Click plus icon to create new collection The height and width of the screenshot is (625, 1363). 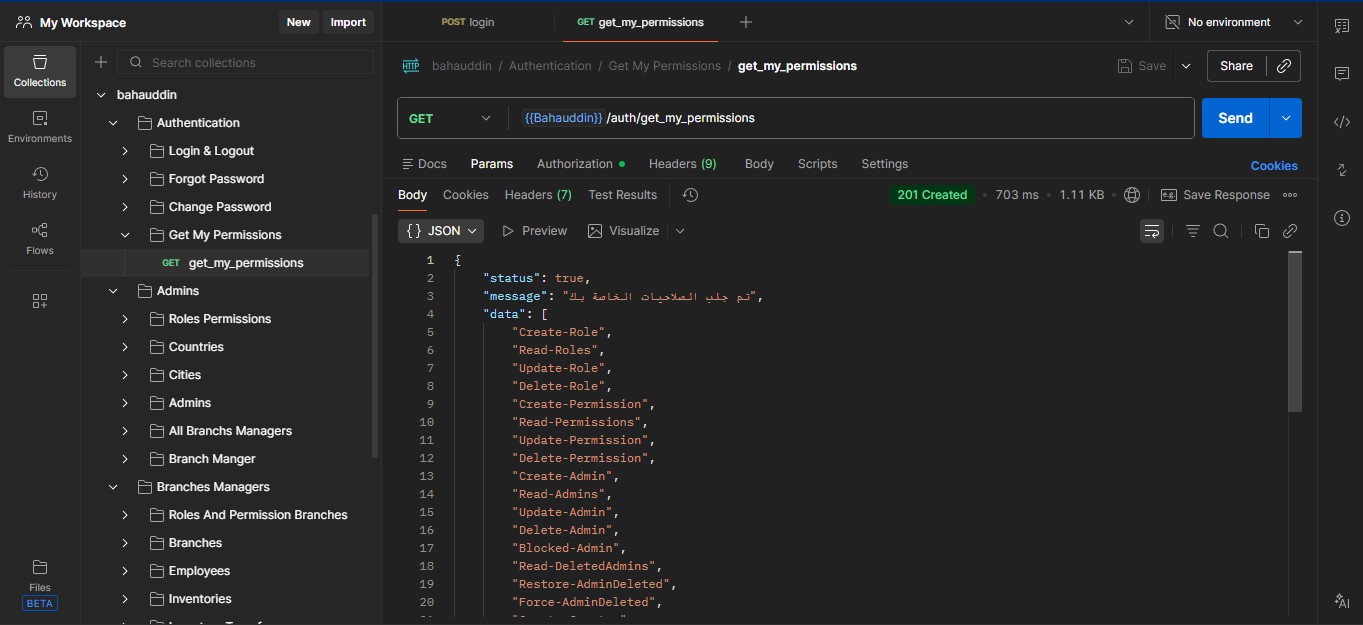pyautogui.click(x=101, y=63)
